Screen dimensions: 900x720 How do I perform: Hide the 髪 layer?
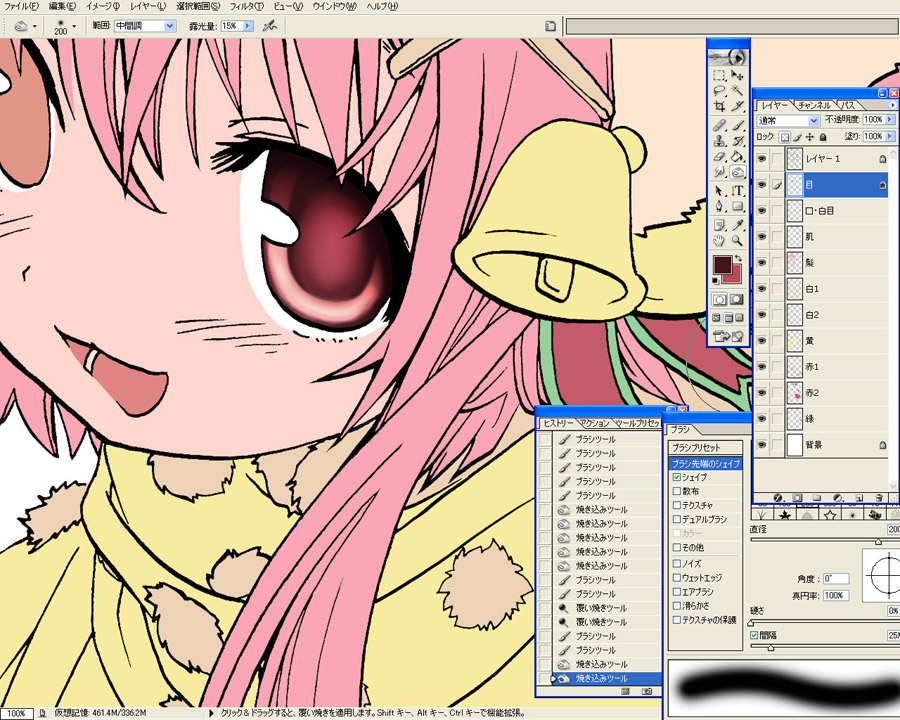[762, 262]
